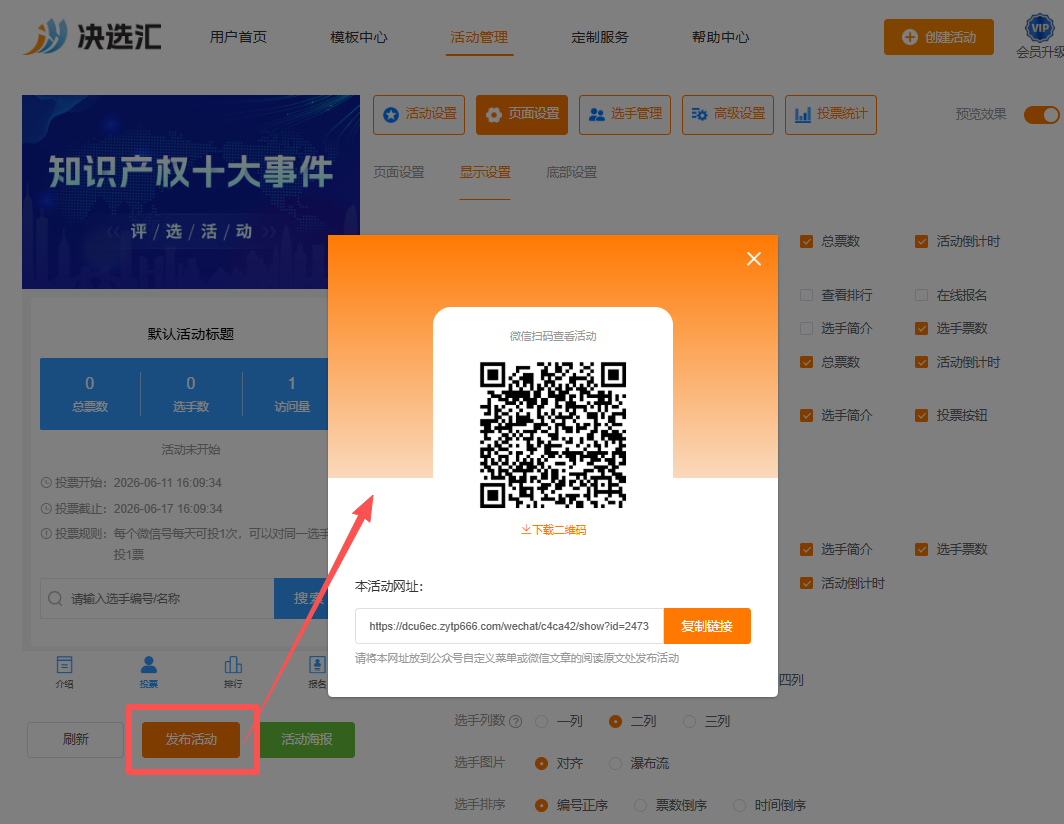Screen dimensions: 1064x824
Task: Click the help question icon beside 选手列数
Action: (x=516, y=722)
